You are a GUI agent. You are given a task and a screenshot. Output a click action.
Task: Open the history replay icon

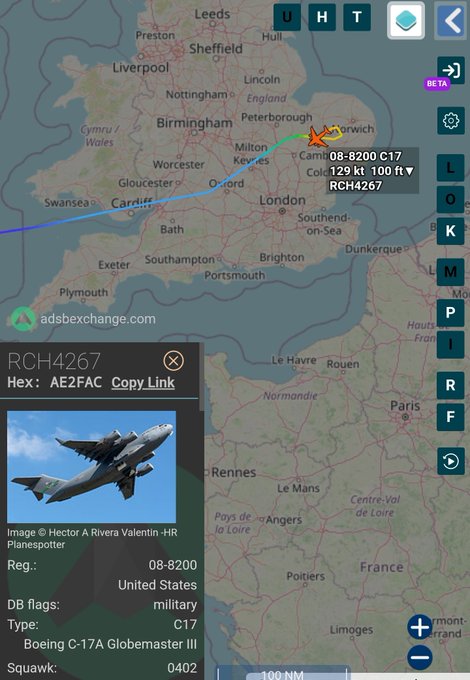click(451, 461)
